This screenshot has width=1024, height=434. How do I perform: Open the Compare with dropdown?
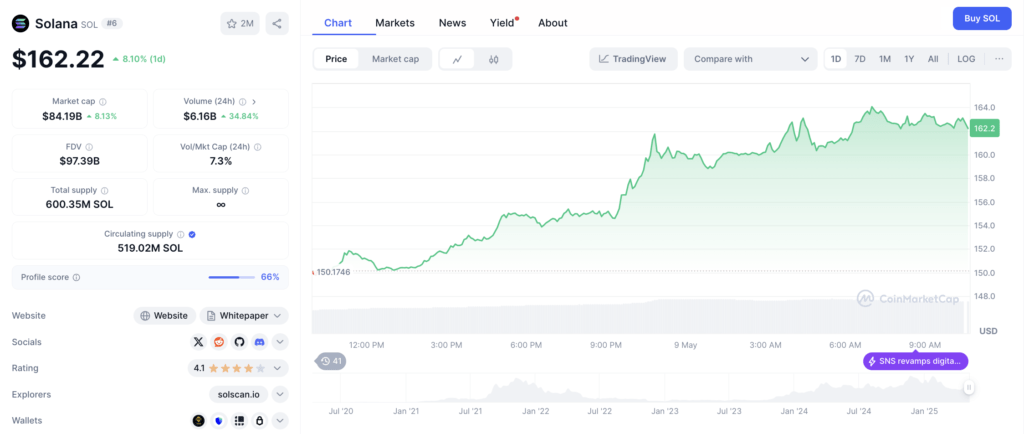click(x=750, y=59)
